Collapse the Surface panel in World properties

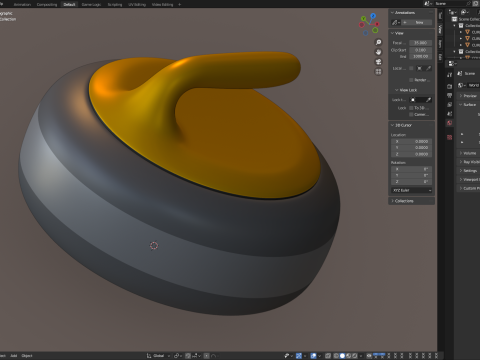[461, 105]
